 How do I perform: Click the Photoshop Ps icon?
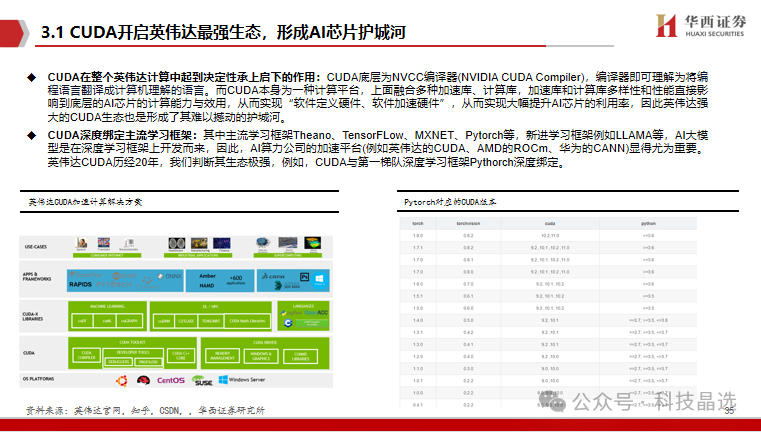[304, 277]
